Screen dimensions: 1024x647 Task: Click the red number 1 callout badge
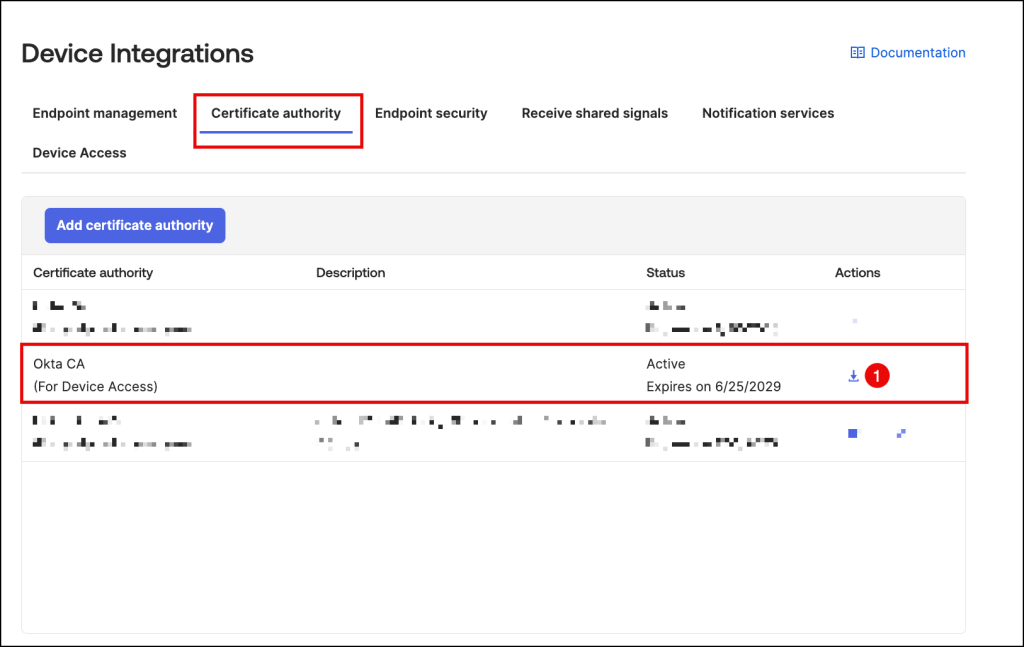[x=877, y=376]
